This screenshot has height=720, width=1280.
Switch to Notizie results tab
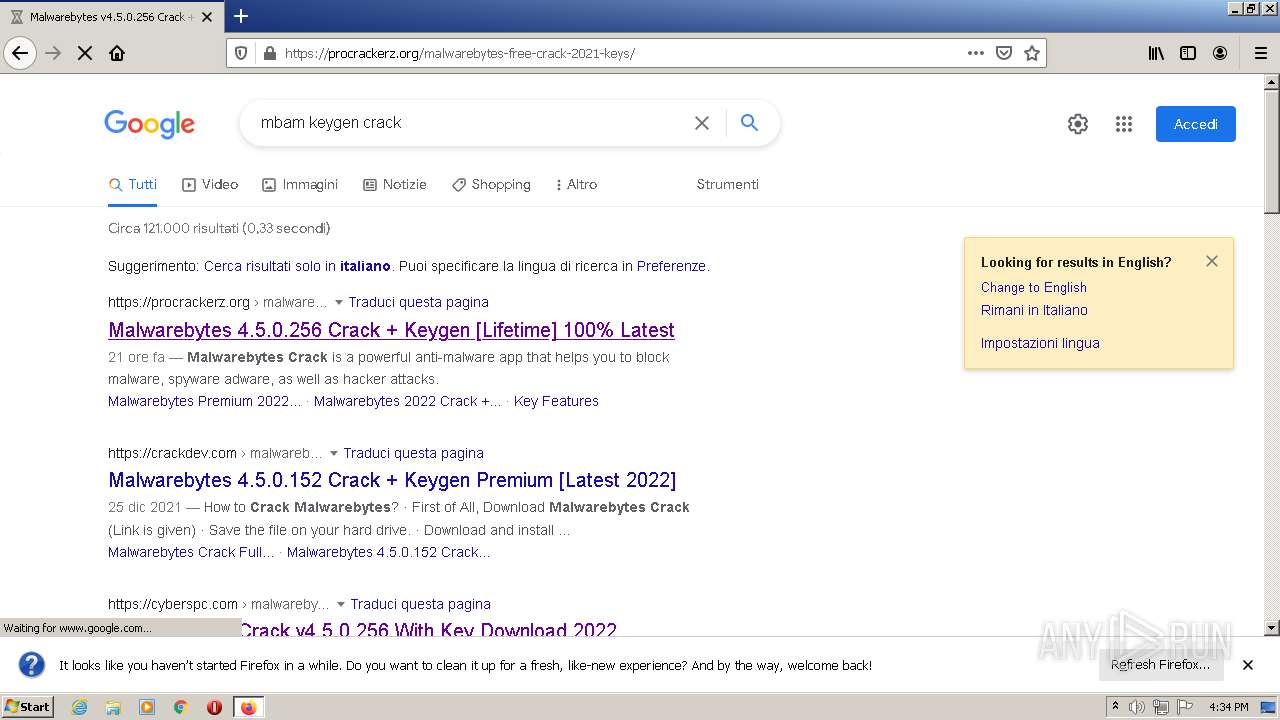395,184
